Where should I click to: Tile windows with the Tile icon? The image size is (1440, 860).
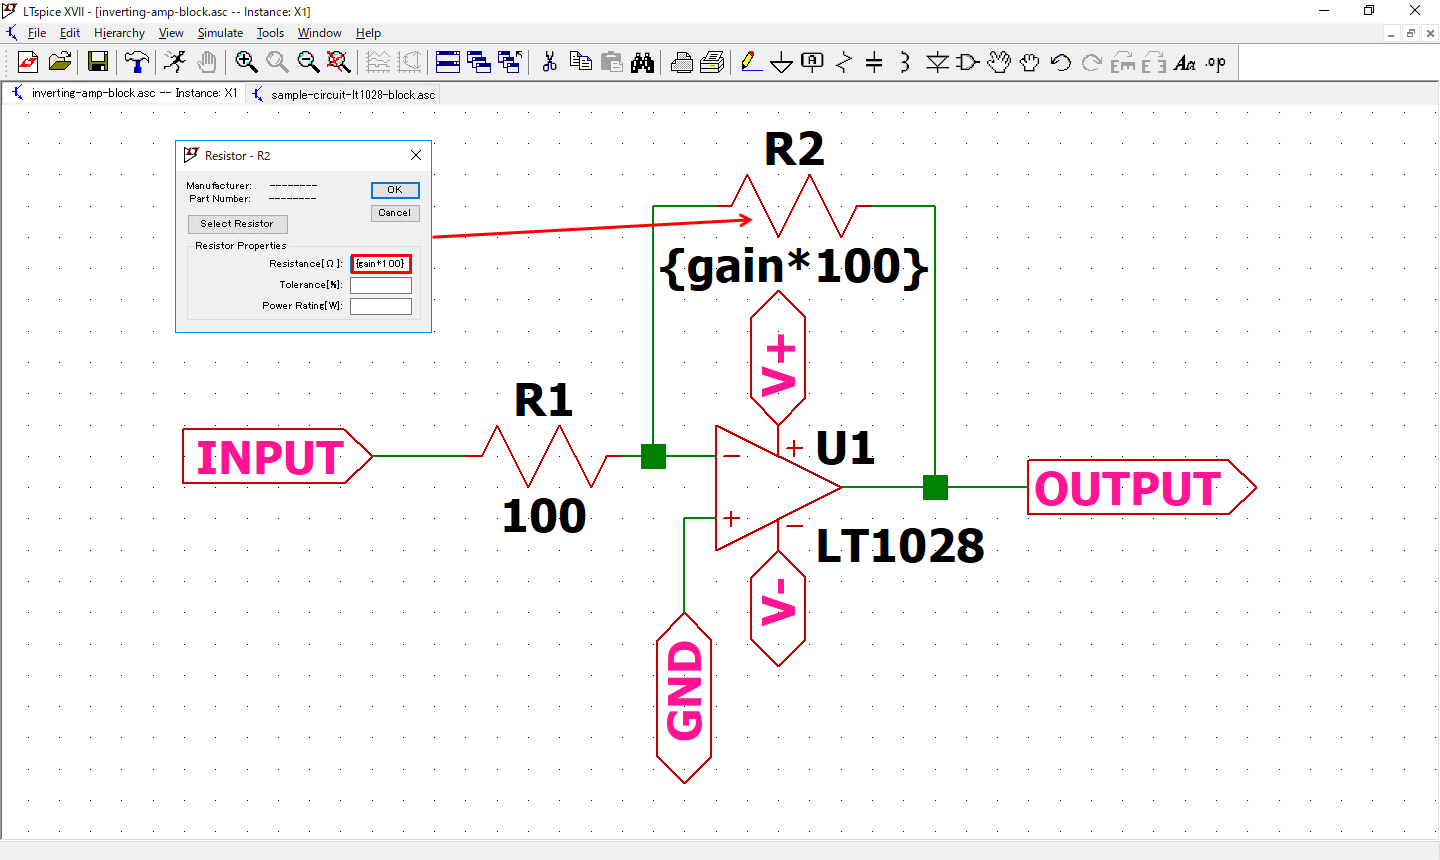pos(448,62)
